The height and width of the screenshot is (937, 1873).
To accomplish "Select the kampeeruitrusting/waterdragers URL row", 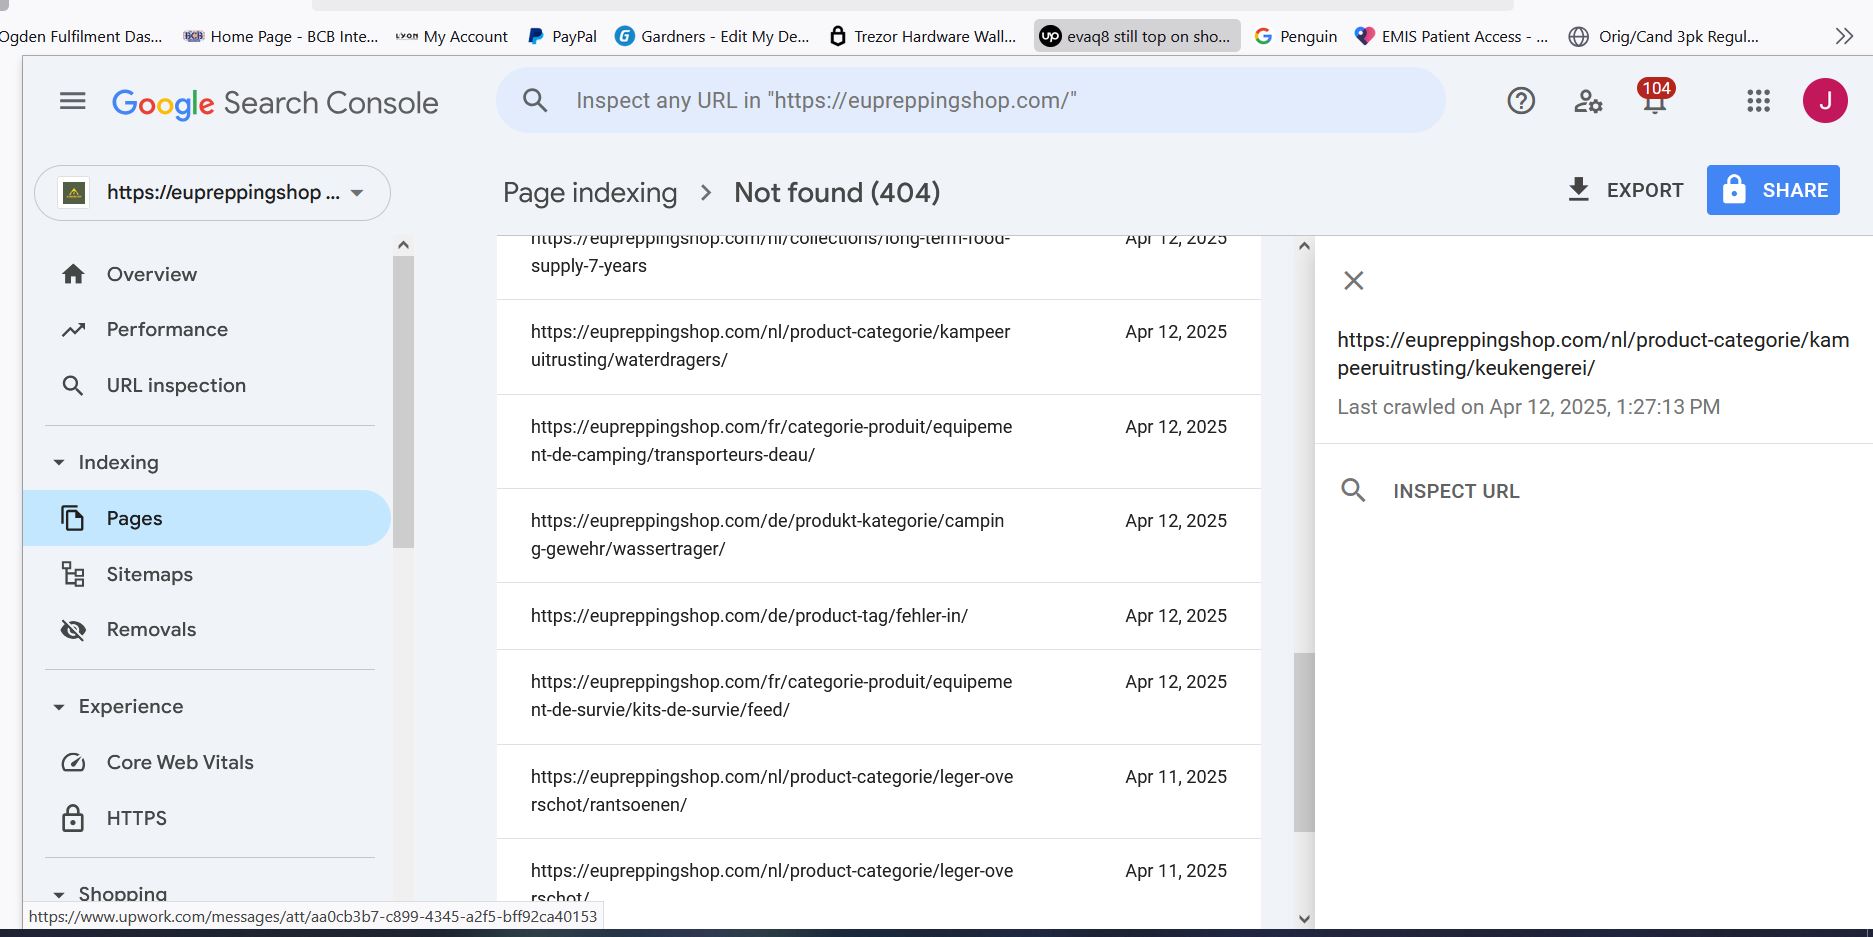I will click(879, 346).
